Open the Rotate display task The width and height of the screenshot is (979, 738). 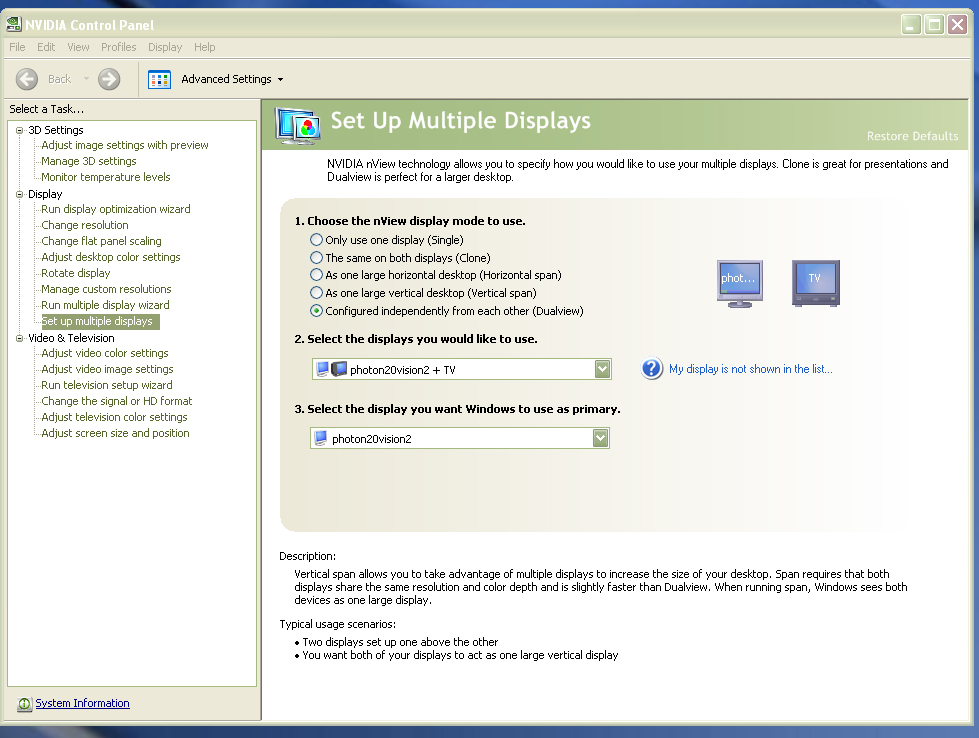pos(76,273)
